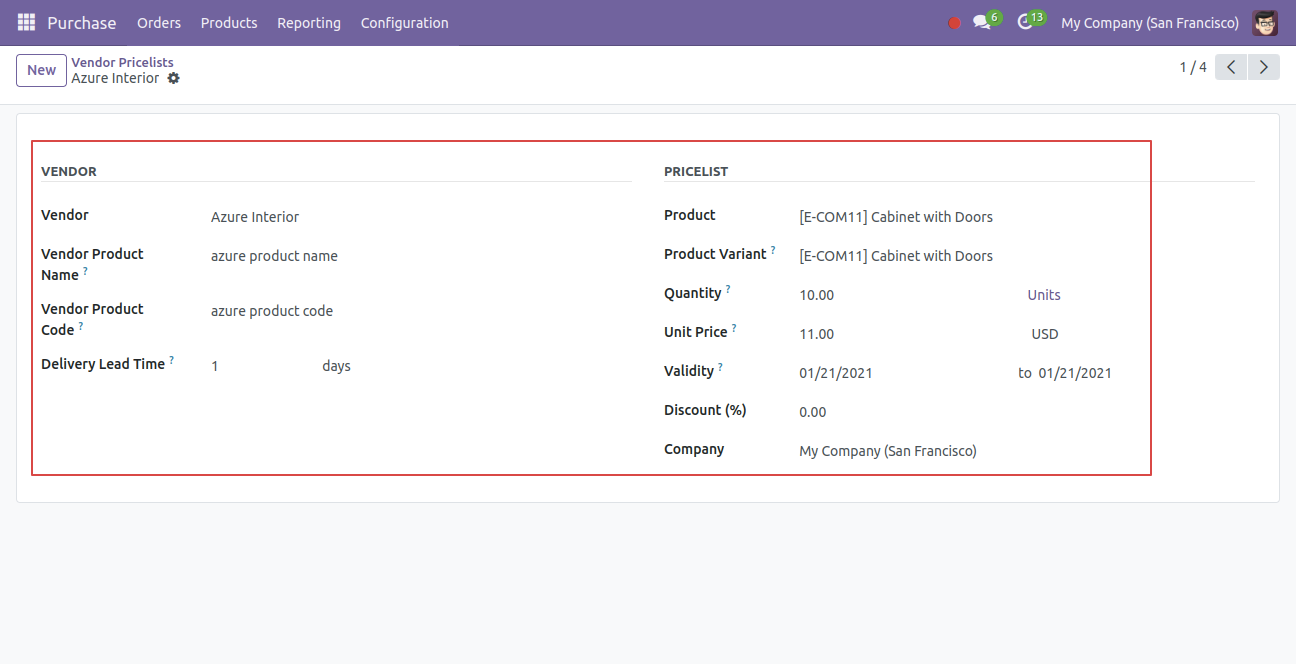
Task: Show help for Delivery Lead Time
Action: tap(171, 360)
